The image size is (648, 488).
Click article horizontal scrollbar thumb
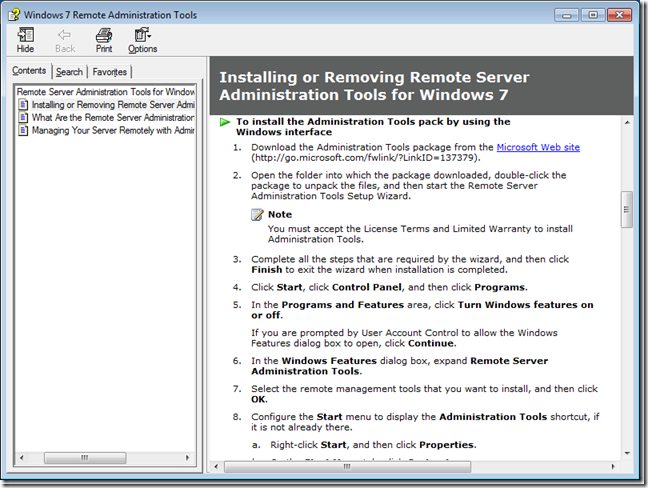[x=347, y=467]
